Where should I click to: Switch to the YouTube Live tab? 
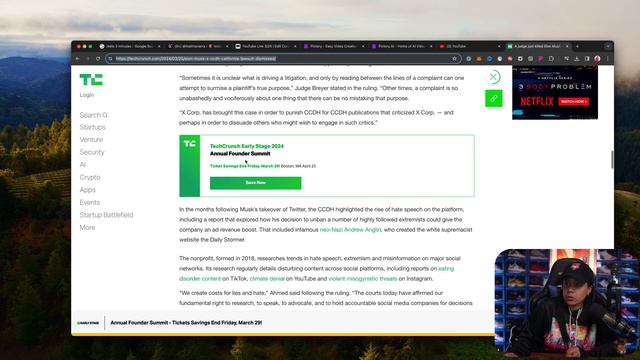pos(265,46)
